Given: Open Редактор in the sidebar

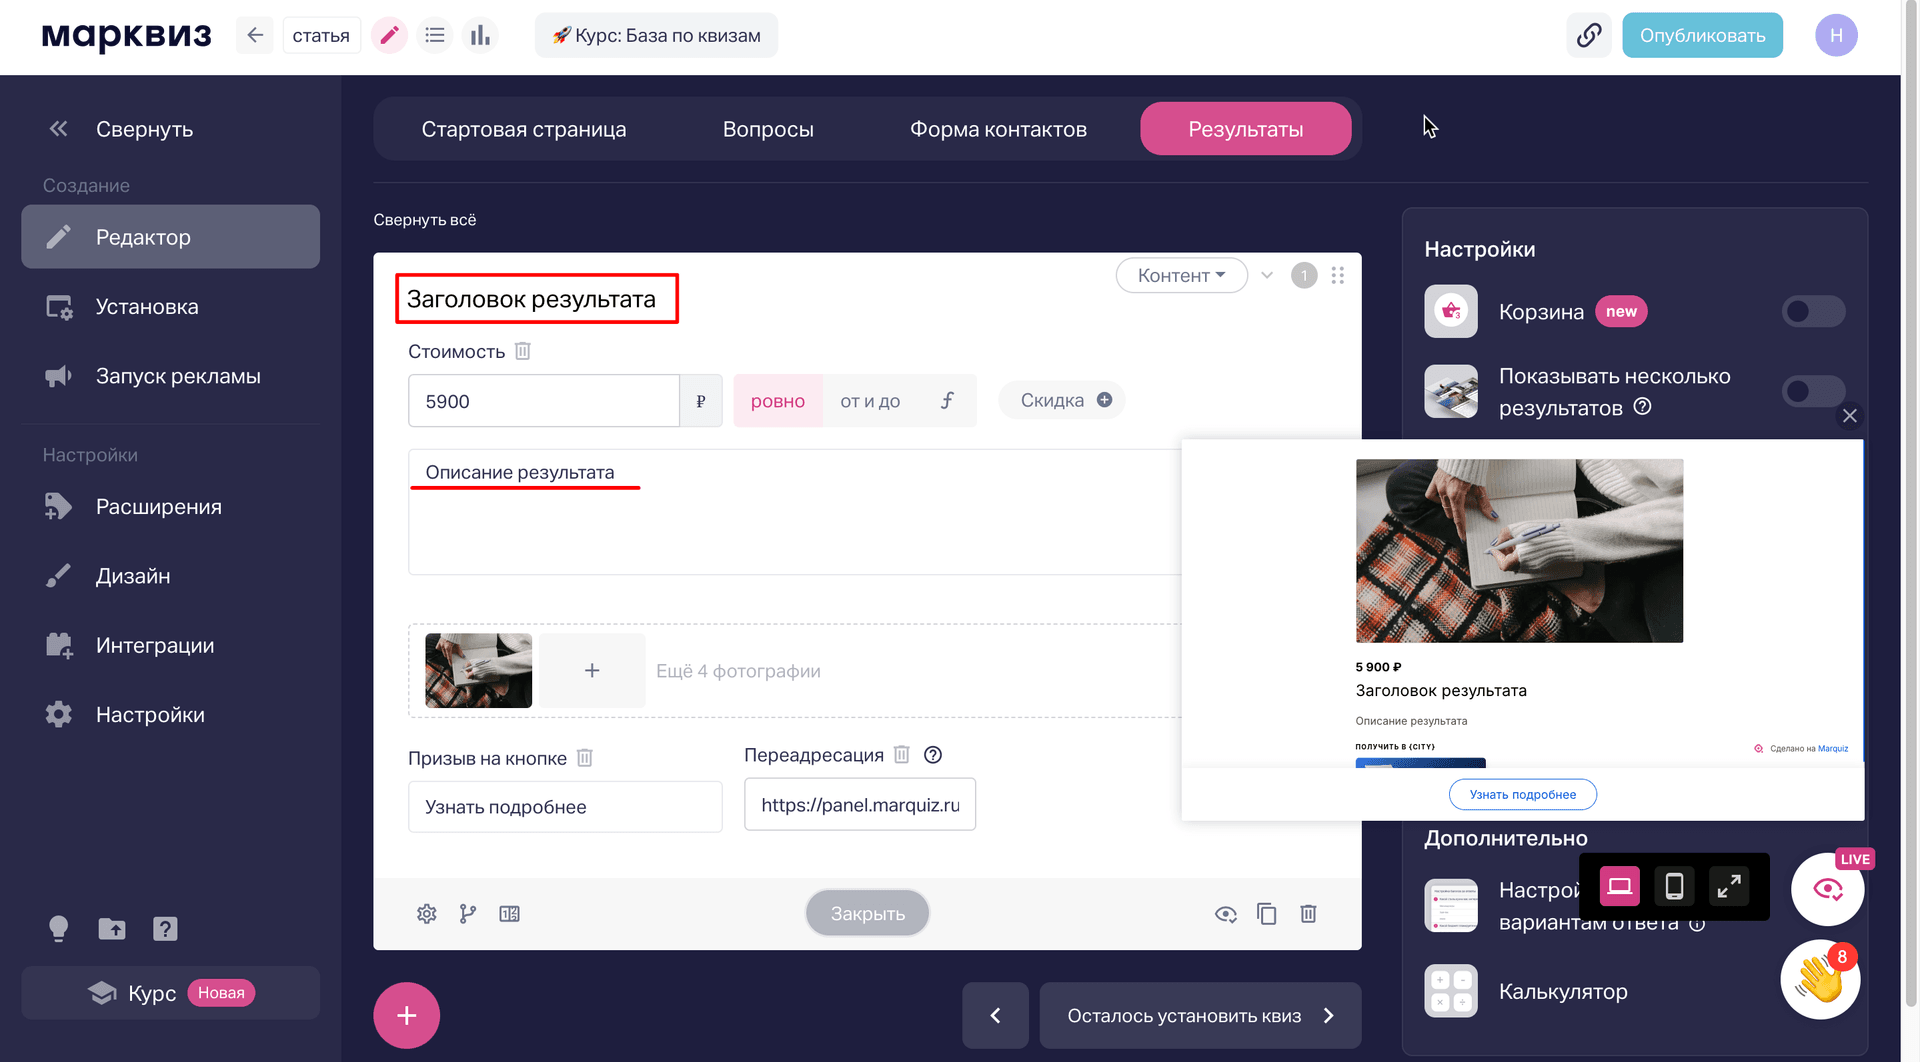Looking at the screenshot, I should click(x=170, y=237).
